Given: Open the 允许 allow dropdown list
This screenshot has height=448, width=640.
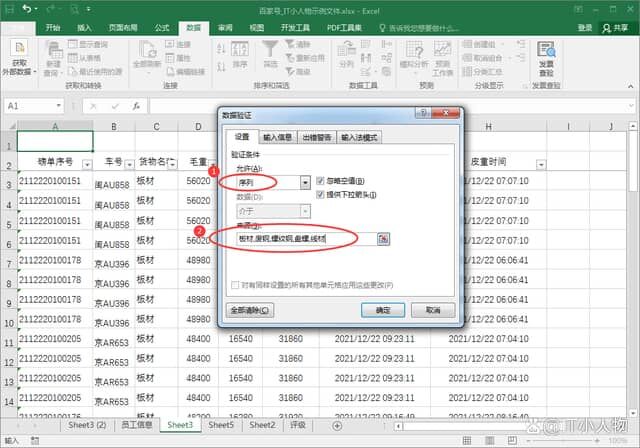Looking at the screenshot, I should (x=305, y=183).
